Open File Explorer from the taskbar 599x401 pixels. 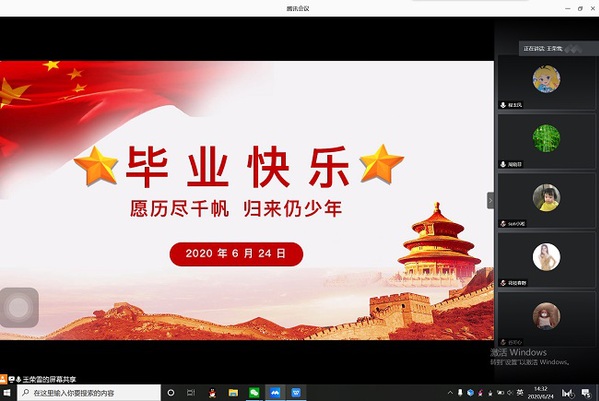click(x=233, y=393)
